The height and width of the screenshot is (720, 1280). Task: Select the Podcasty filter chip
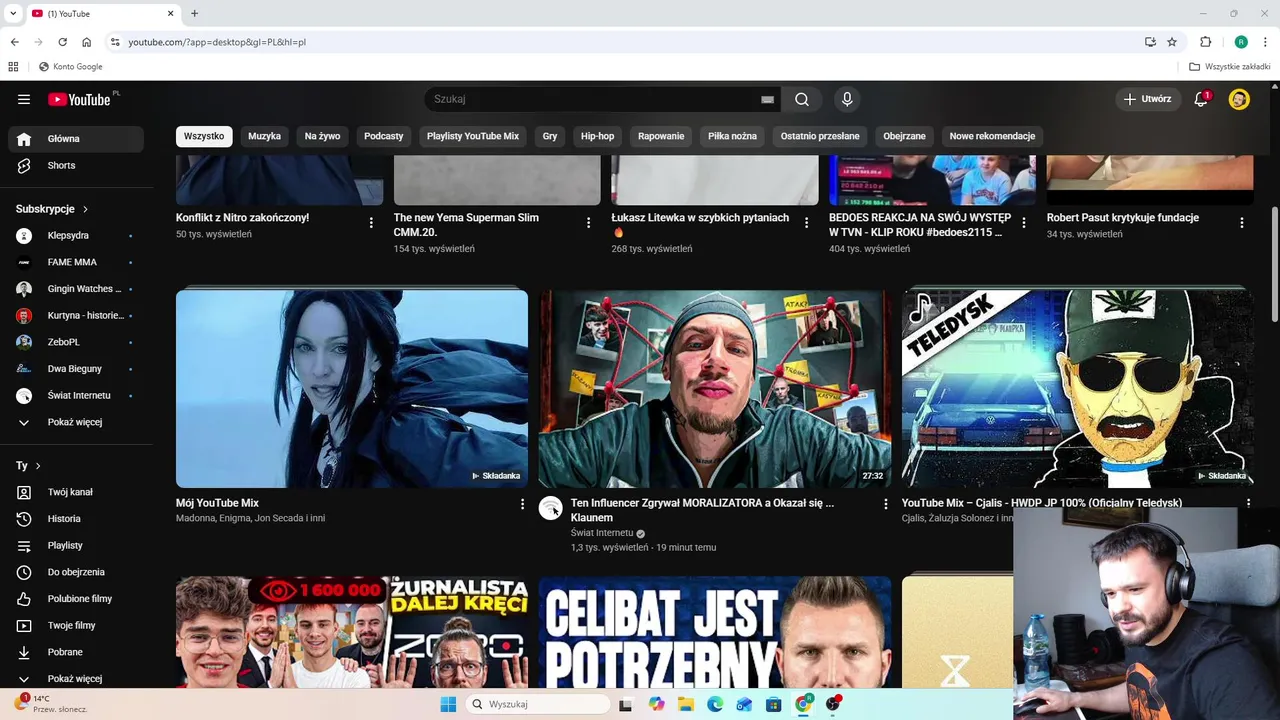click(384, 136)
